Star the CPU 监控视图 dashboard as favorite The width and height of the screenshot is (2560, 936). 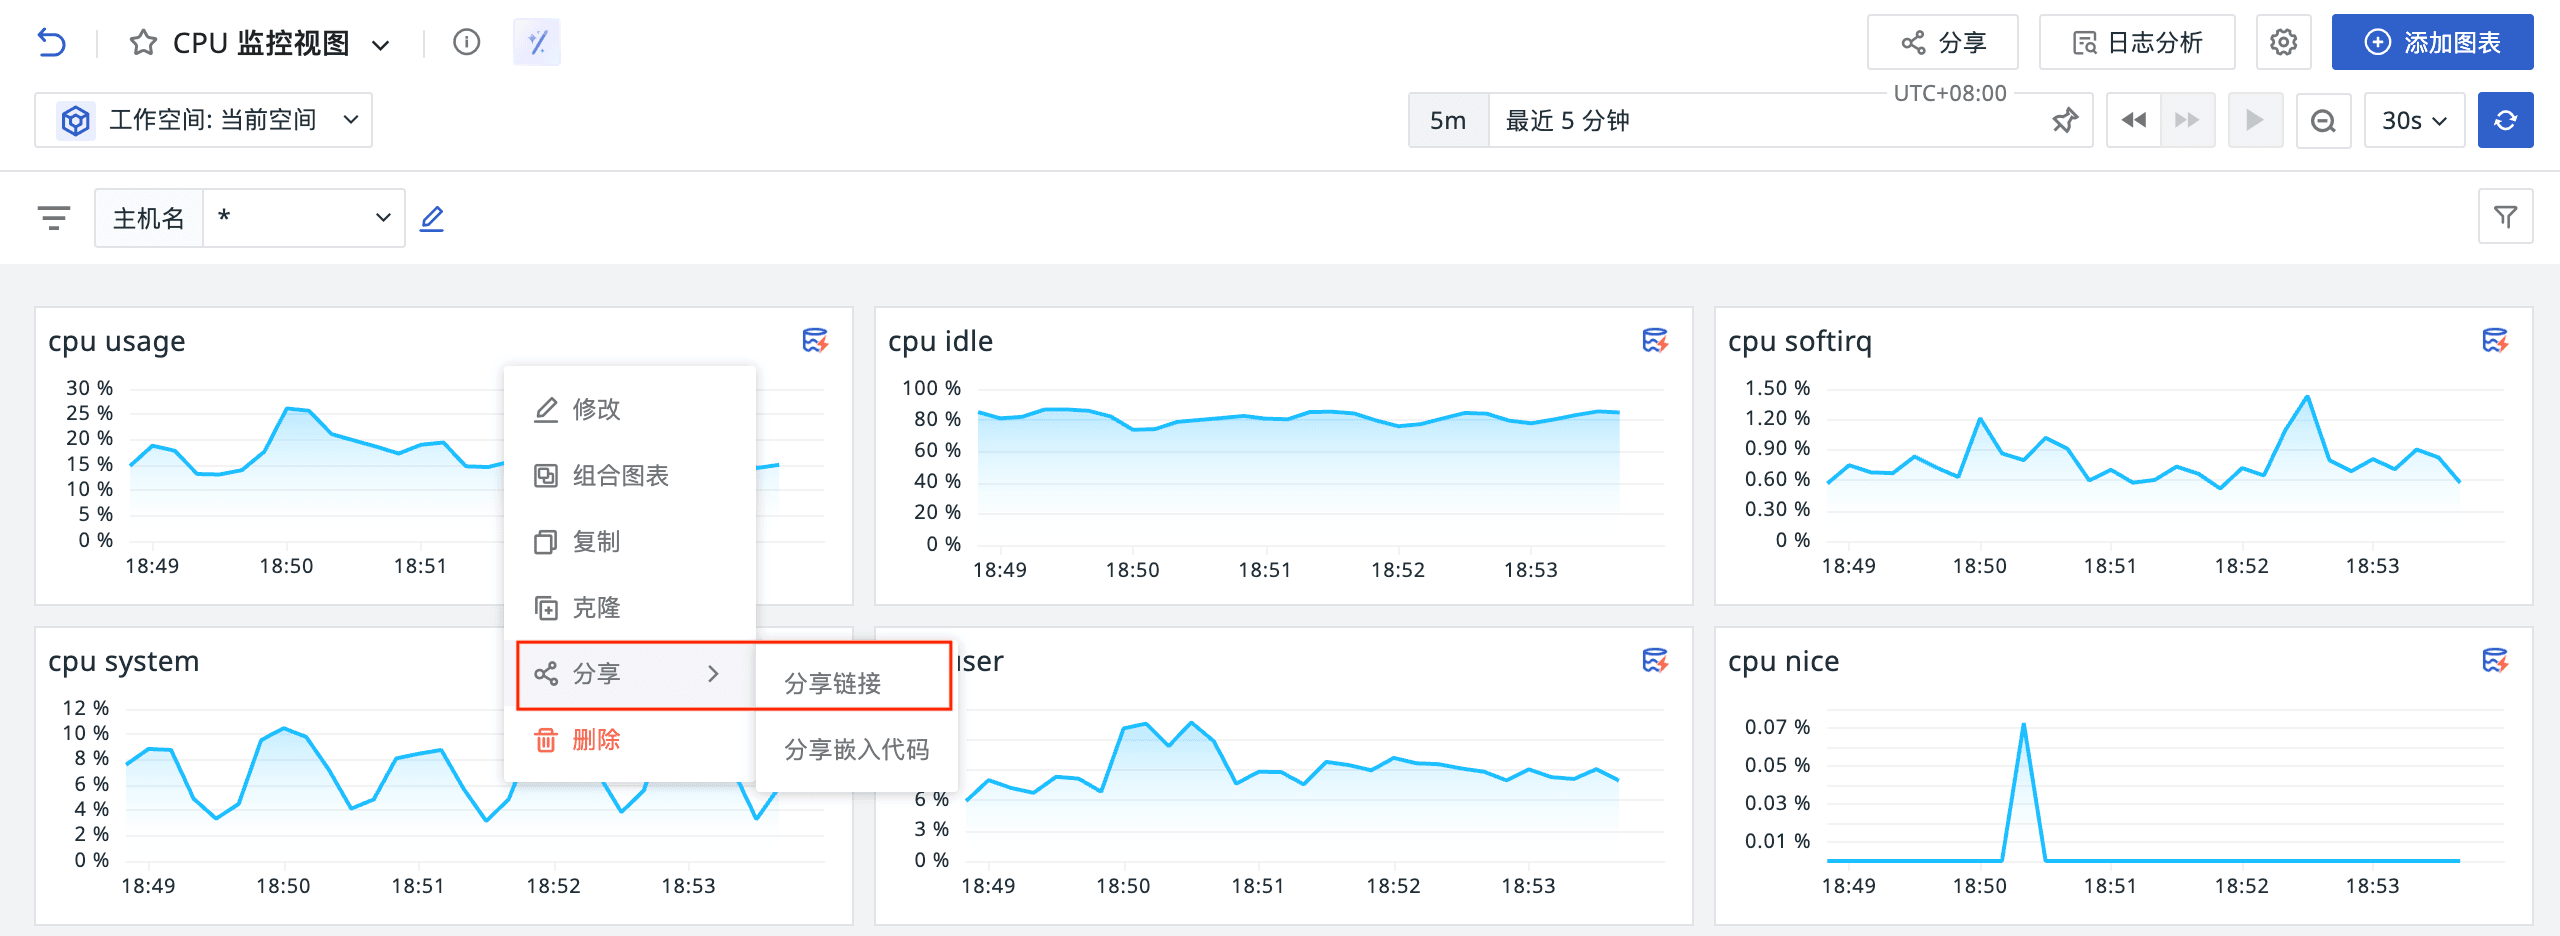(x=143, y=43)
